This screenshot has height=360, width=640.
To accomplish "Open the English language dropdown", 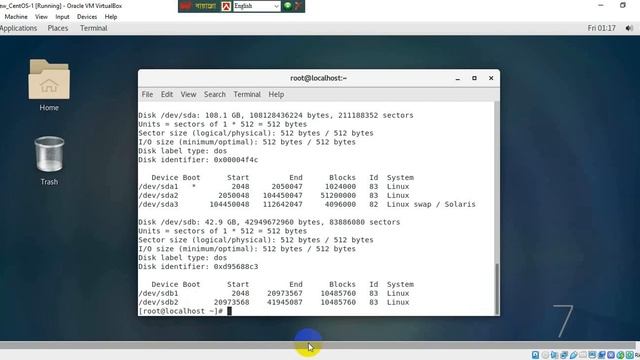I will [x=257, y=6].
